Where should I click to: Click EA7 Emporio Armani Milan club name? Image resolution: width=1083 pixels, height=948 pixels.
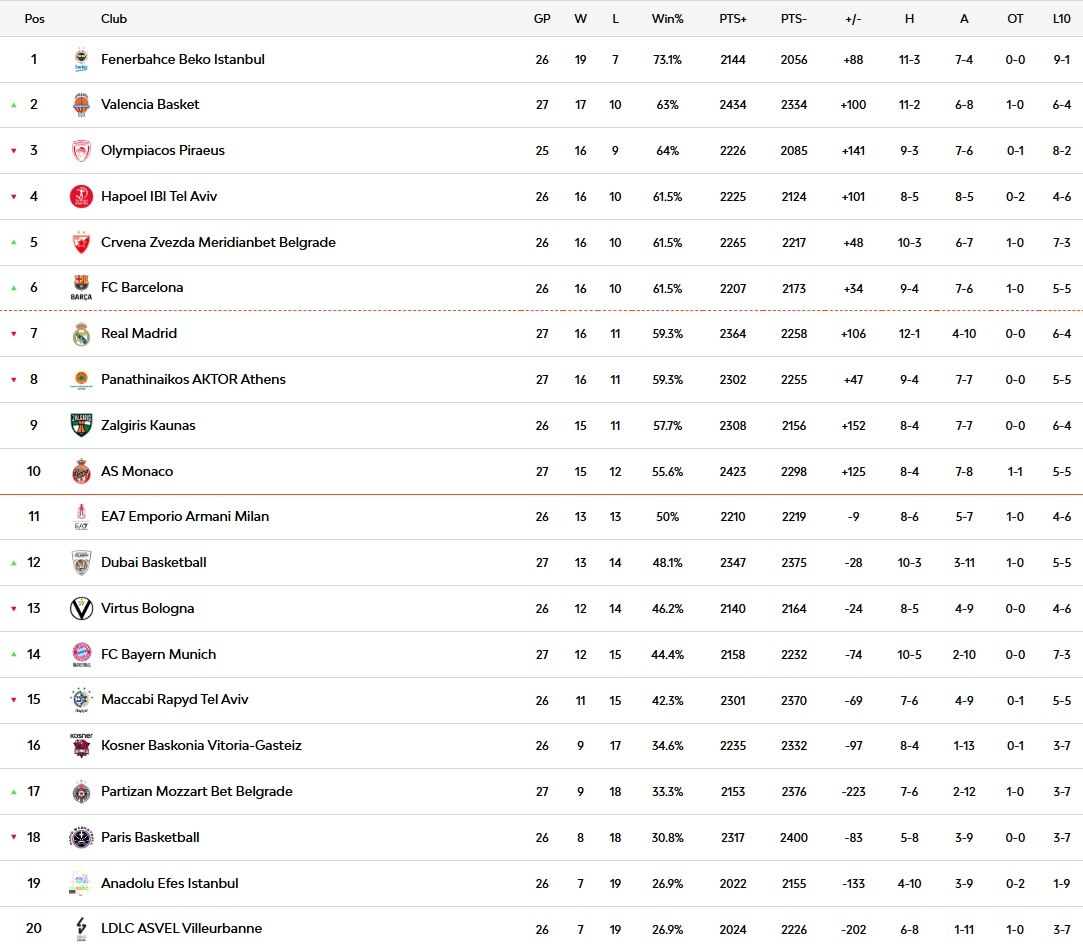pos(185,516)
